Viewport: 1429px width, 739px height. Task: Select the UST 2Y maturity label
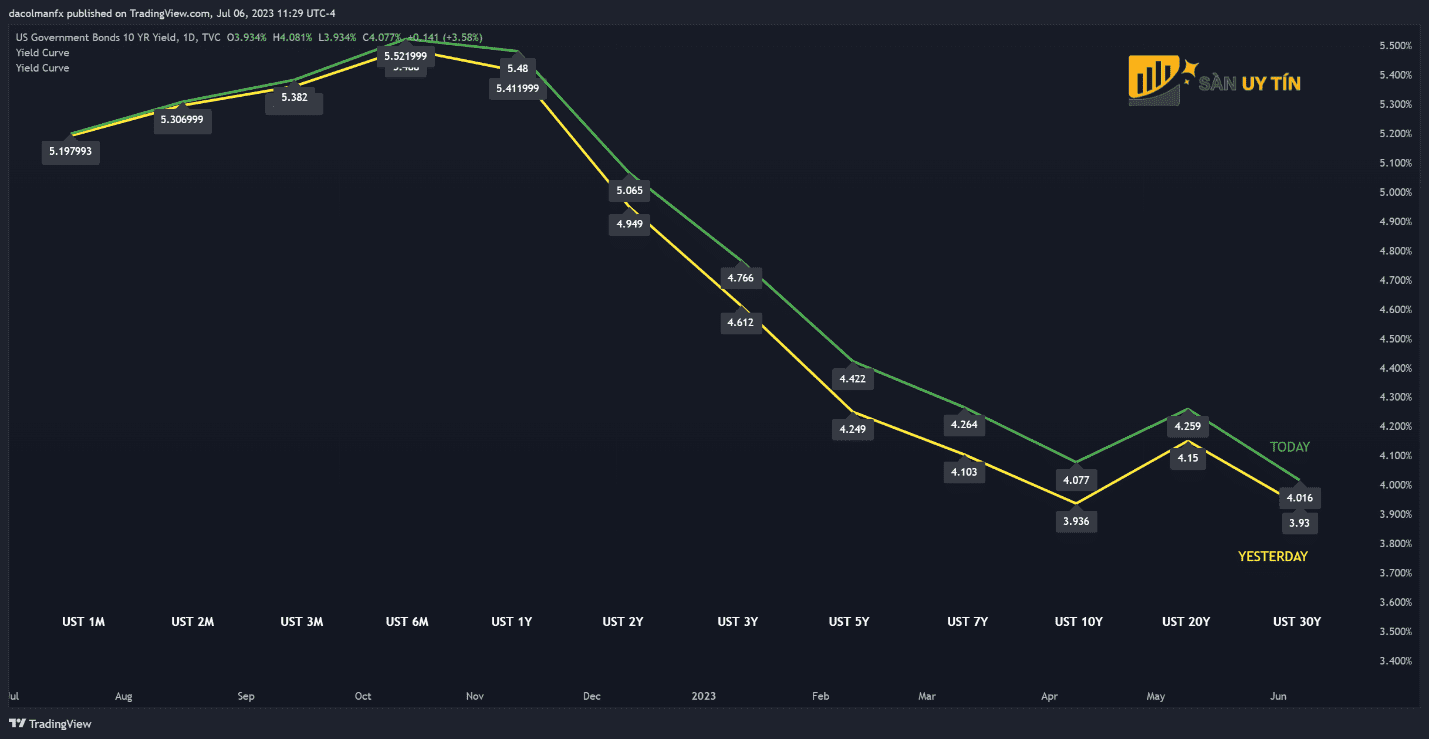click(623, 621)
